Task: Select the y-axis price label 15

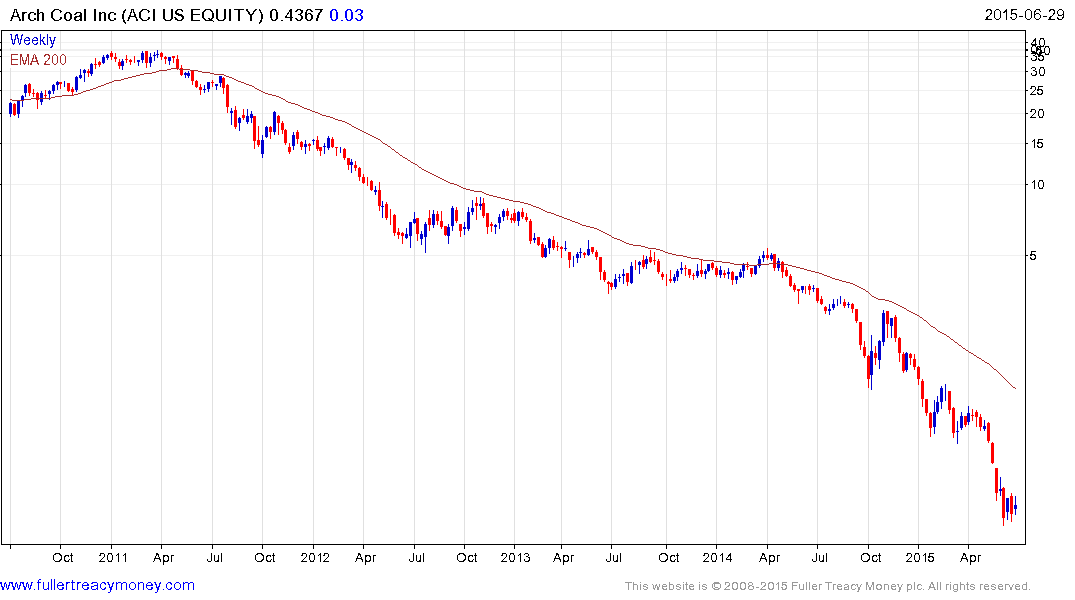Action: point(1038,144)
